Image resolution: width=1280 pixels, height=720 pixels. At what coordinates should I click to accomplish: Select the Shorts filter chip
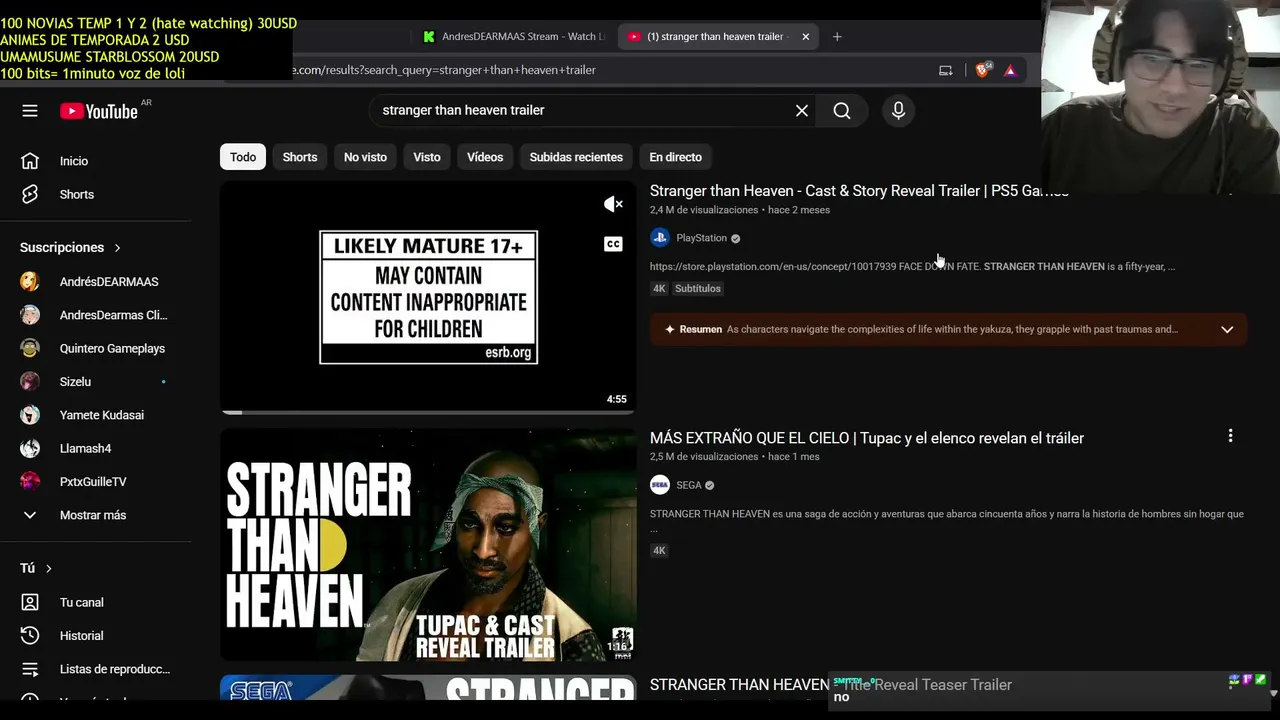click(300, 157)
